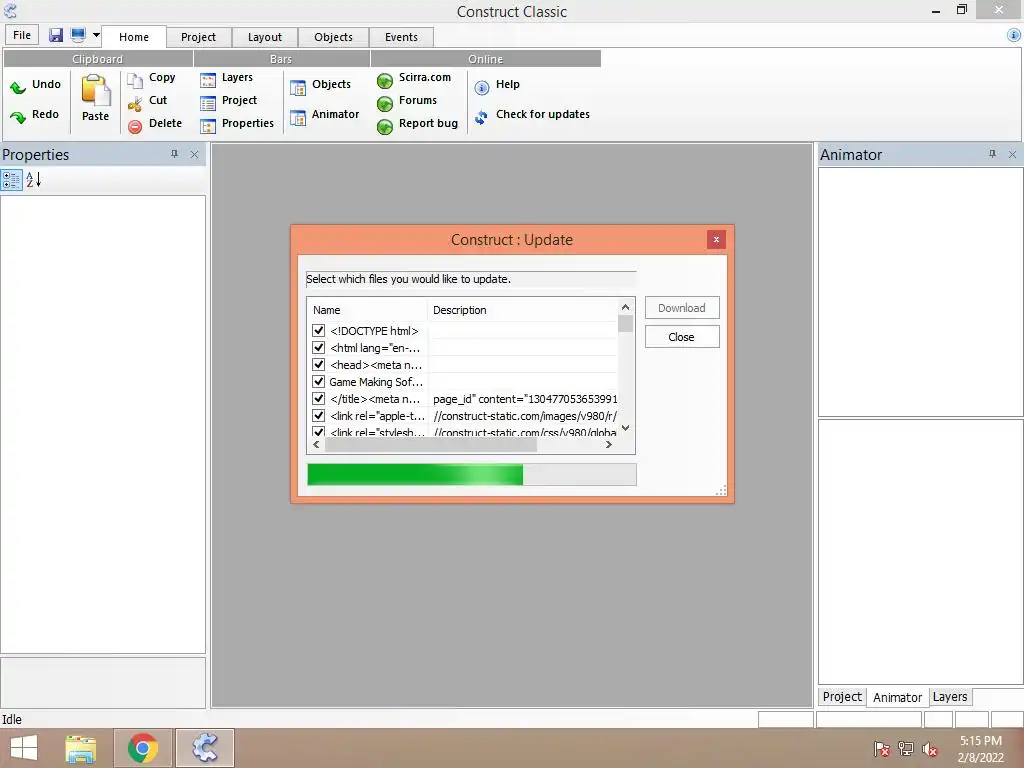1024x768 pixels.
Task: Uncheck the <!DOCTYPE html> file
Action: pos(319,330)
